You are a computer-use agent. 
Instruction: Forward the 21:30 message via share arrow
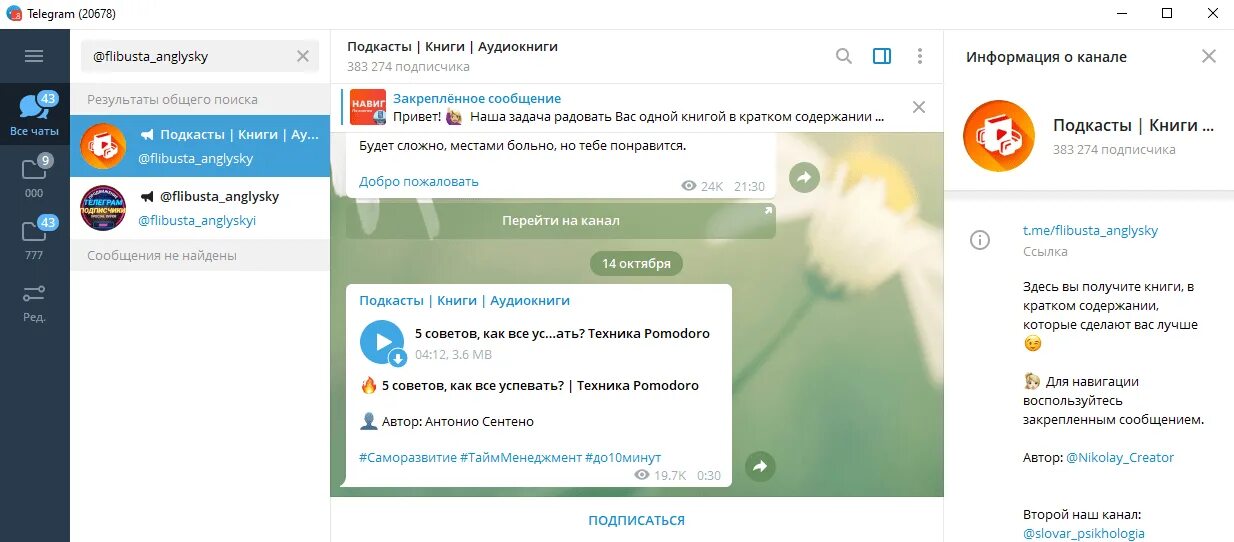(x=804, y=178)
